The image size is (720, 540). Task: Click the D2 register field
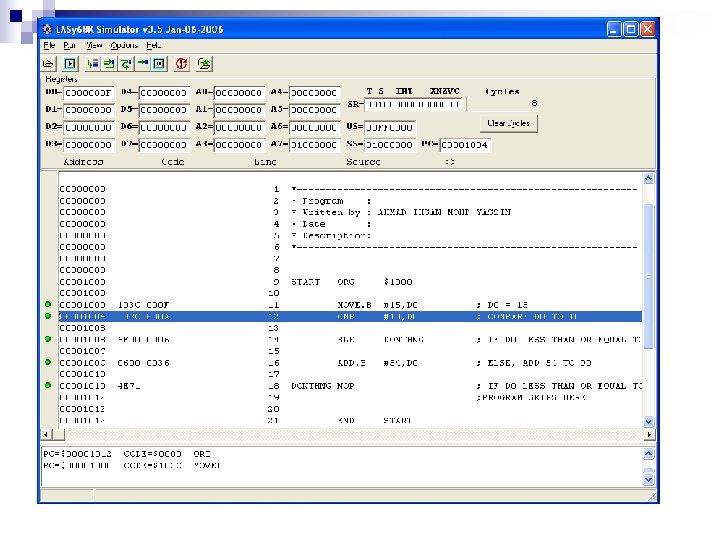tap(88, 128)
